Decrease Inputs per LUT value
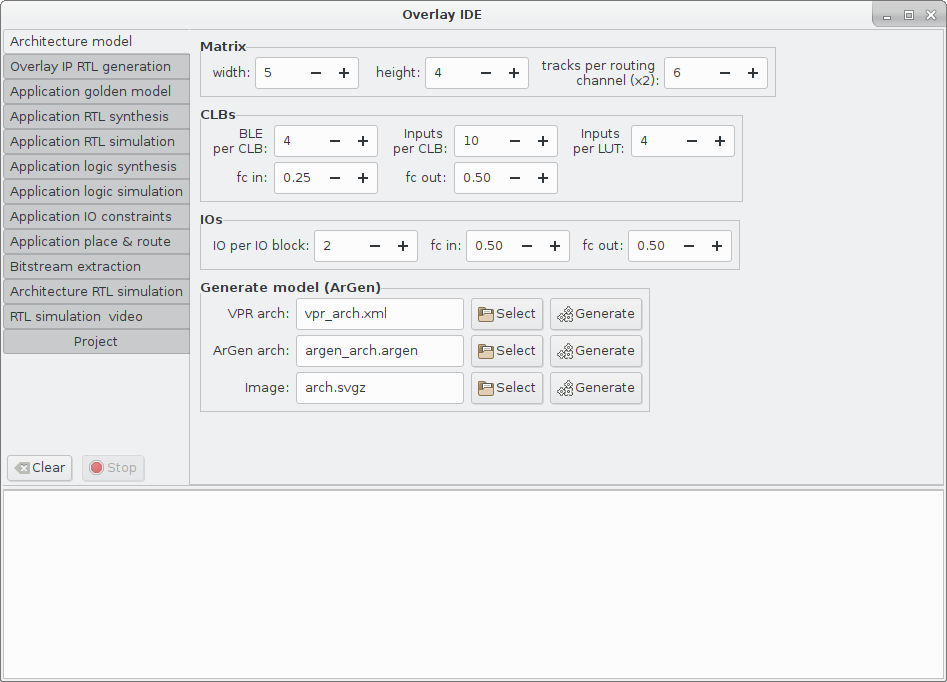 point(692,141)
